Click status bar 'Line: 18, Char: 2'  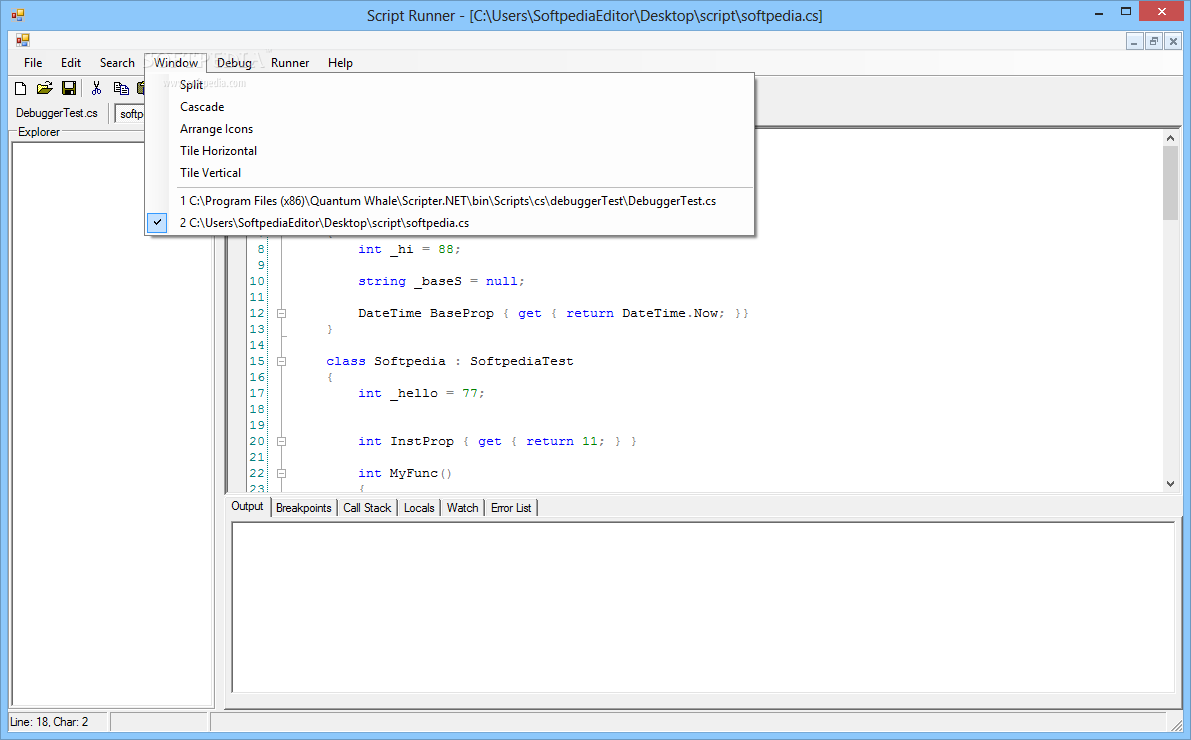[49, 722]
